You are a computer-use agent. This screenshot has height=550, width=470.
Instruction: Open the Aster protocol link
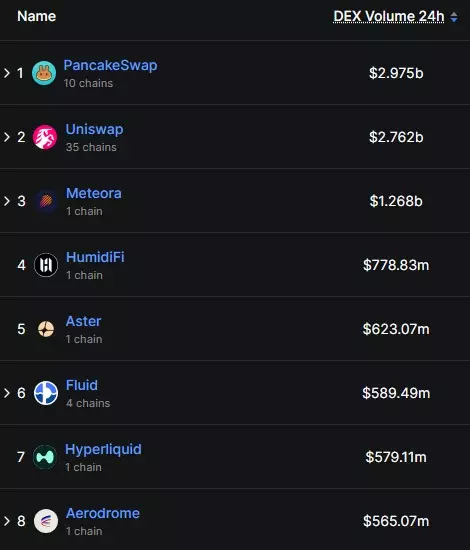coord(83,321)
